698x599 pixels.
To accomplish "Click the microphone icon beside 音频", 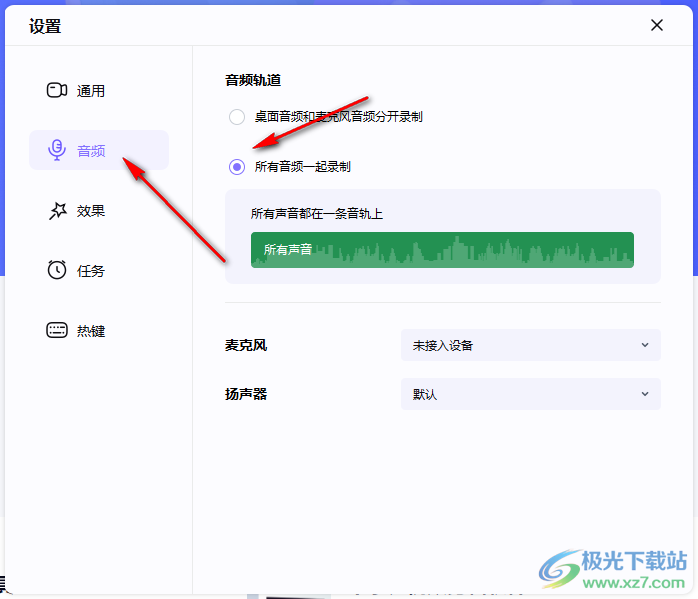I will coord(57,151).
